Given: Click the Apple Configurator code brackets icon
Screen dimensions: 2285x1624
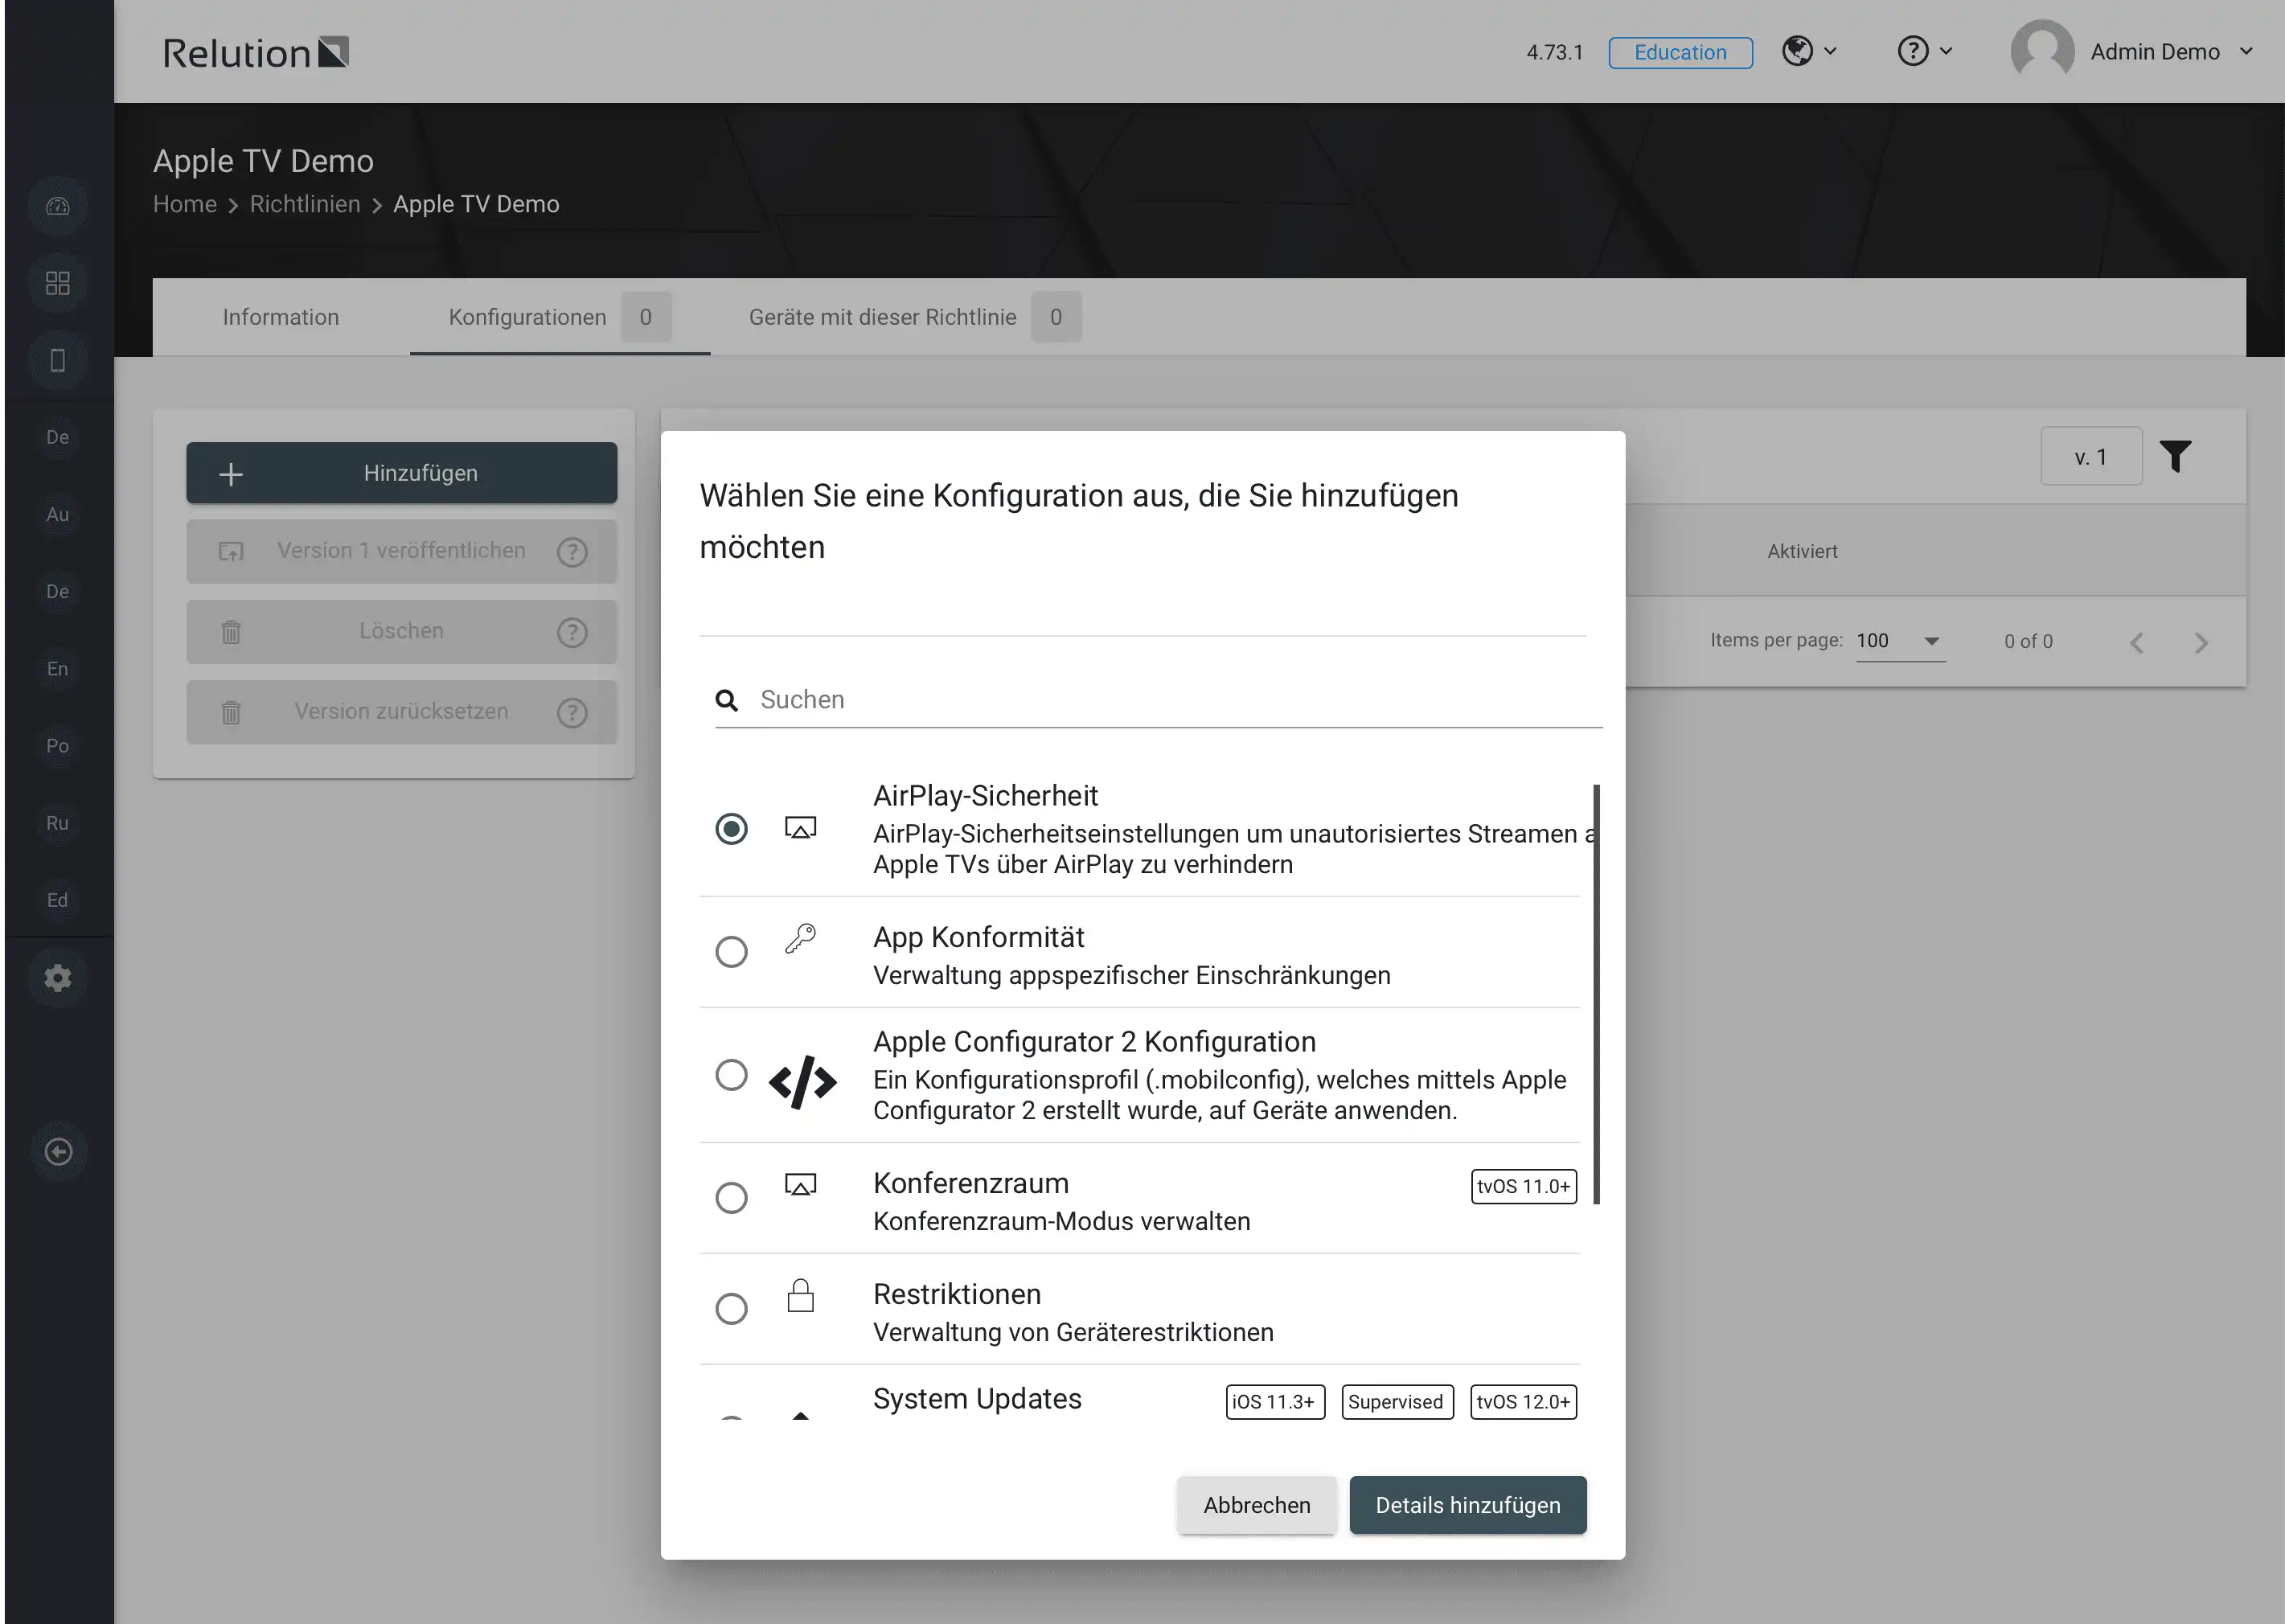Looking at the screenshot, I should [x=802, y=1082].
